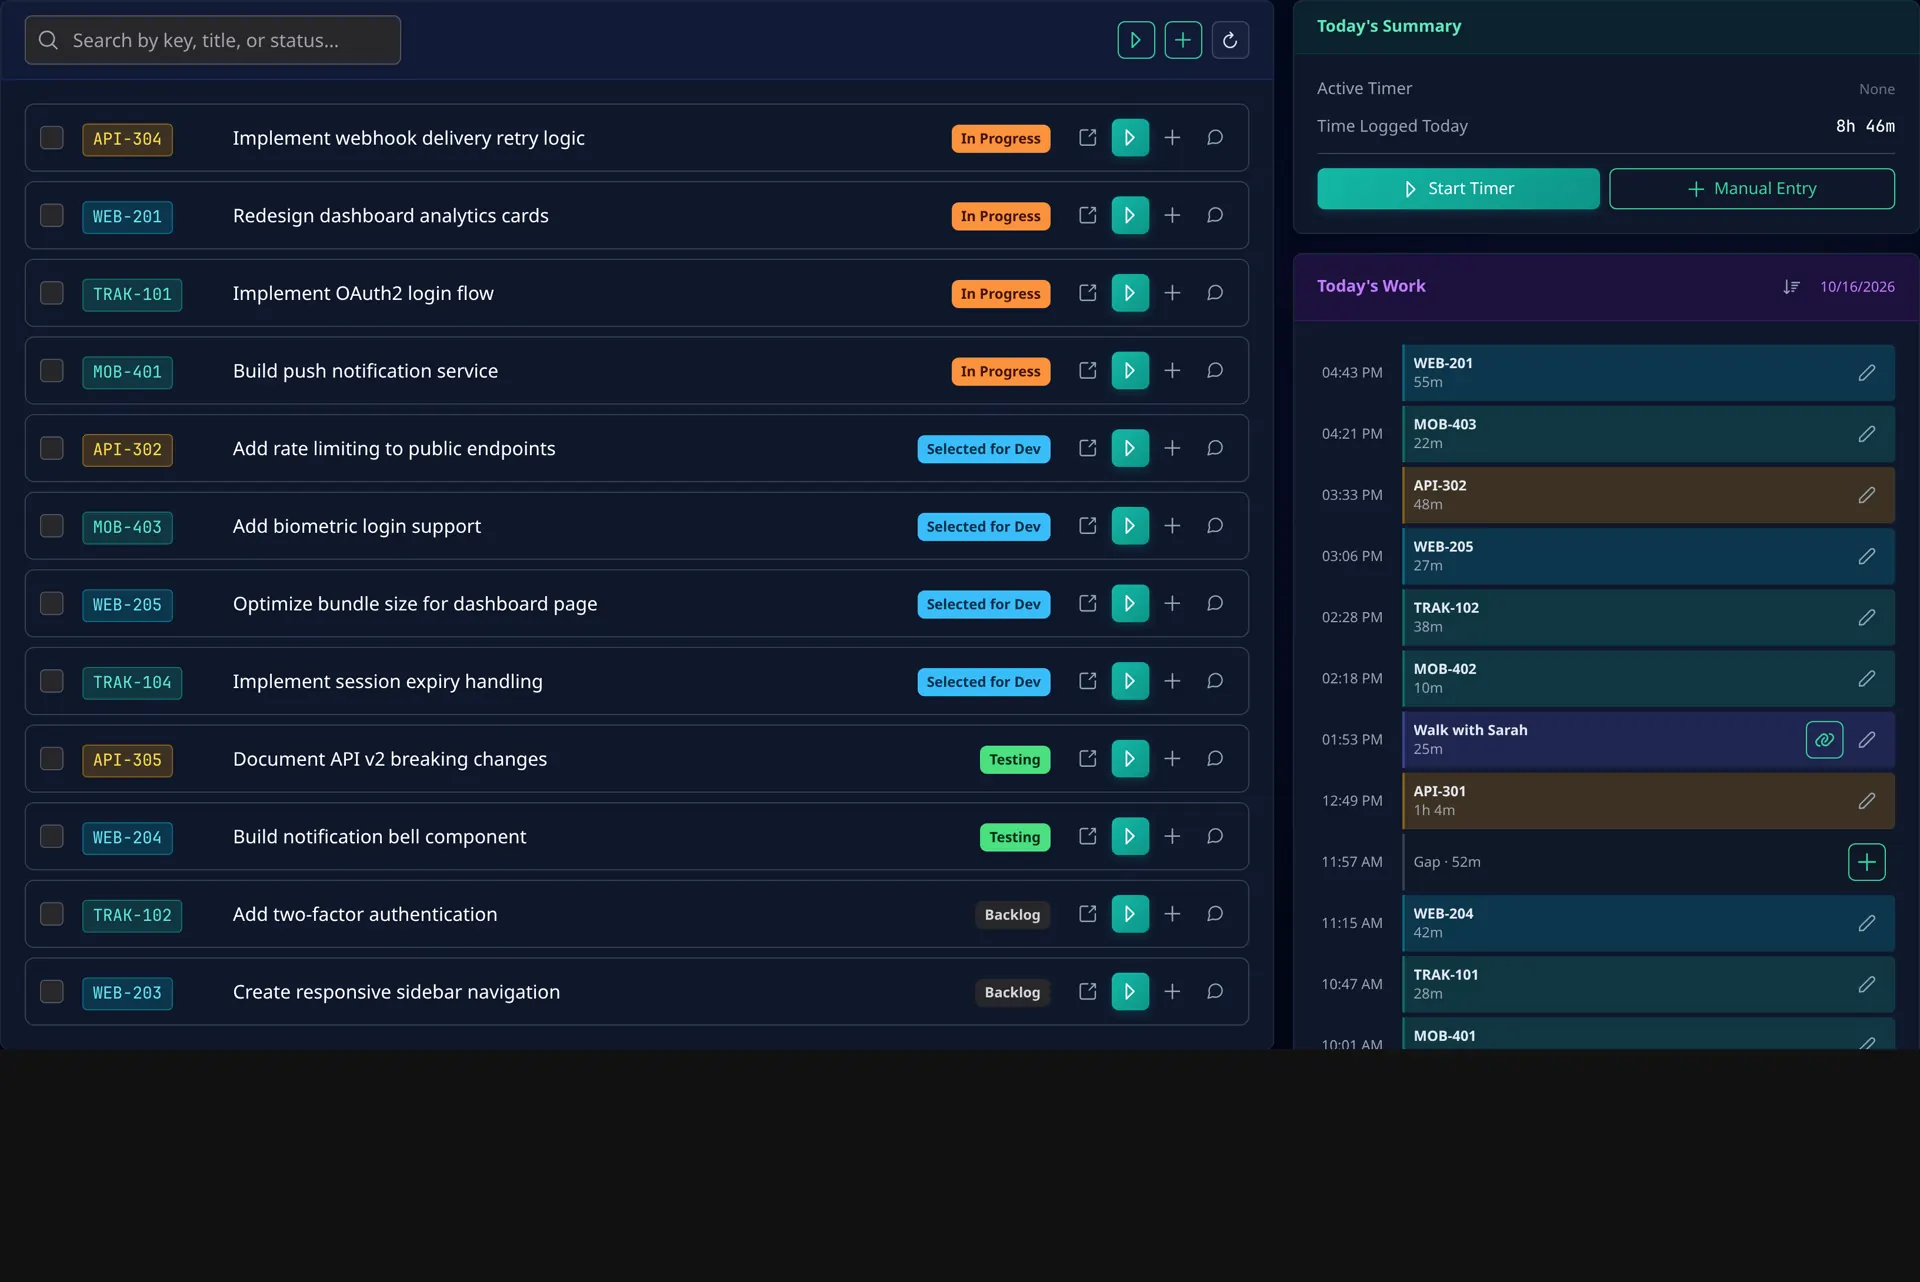Select the TRAK-102 38m work entry
1920x1282 pixels.
[1648, 617]
